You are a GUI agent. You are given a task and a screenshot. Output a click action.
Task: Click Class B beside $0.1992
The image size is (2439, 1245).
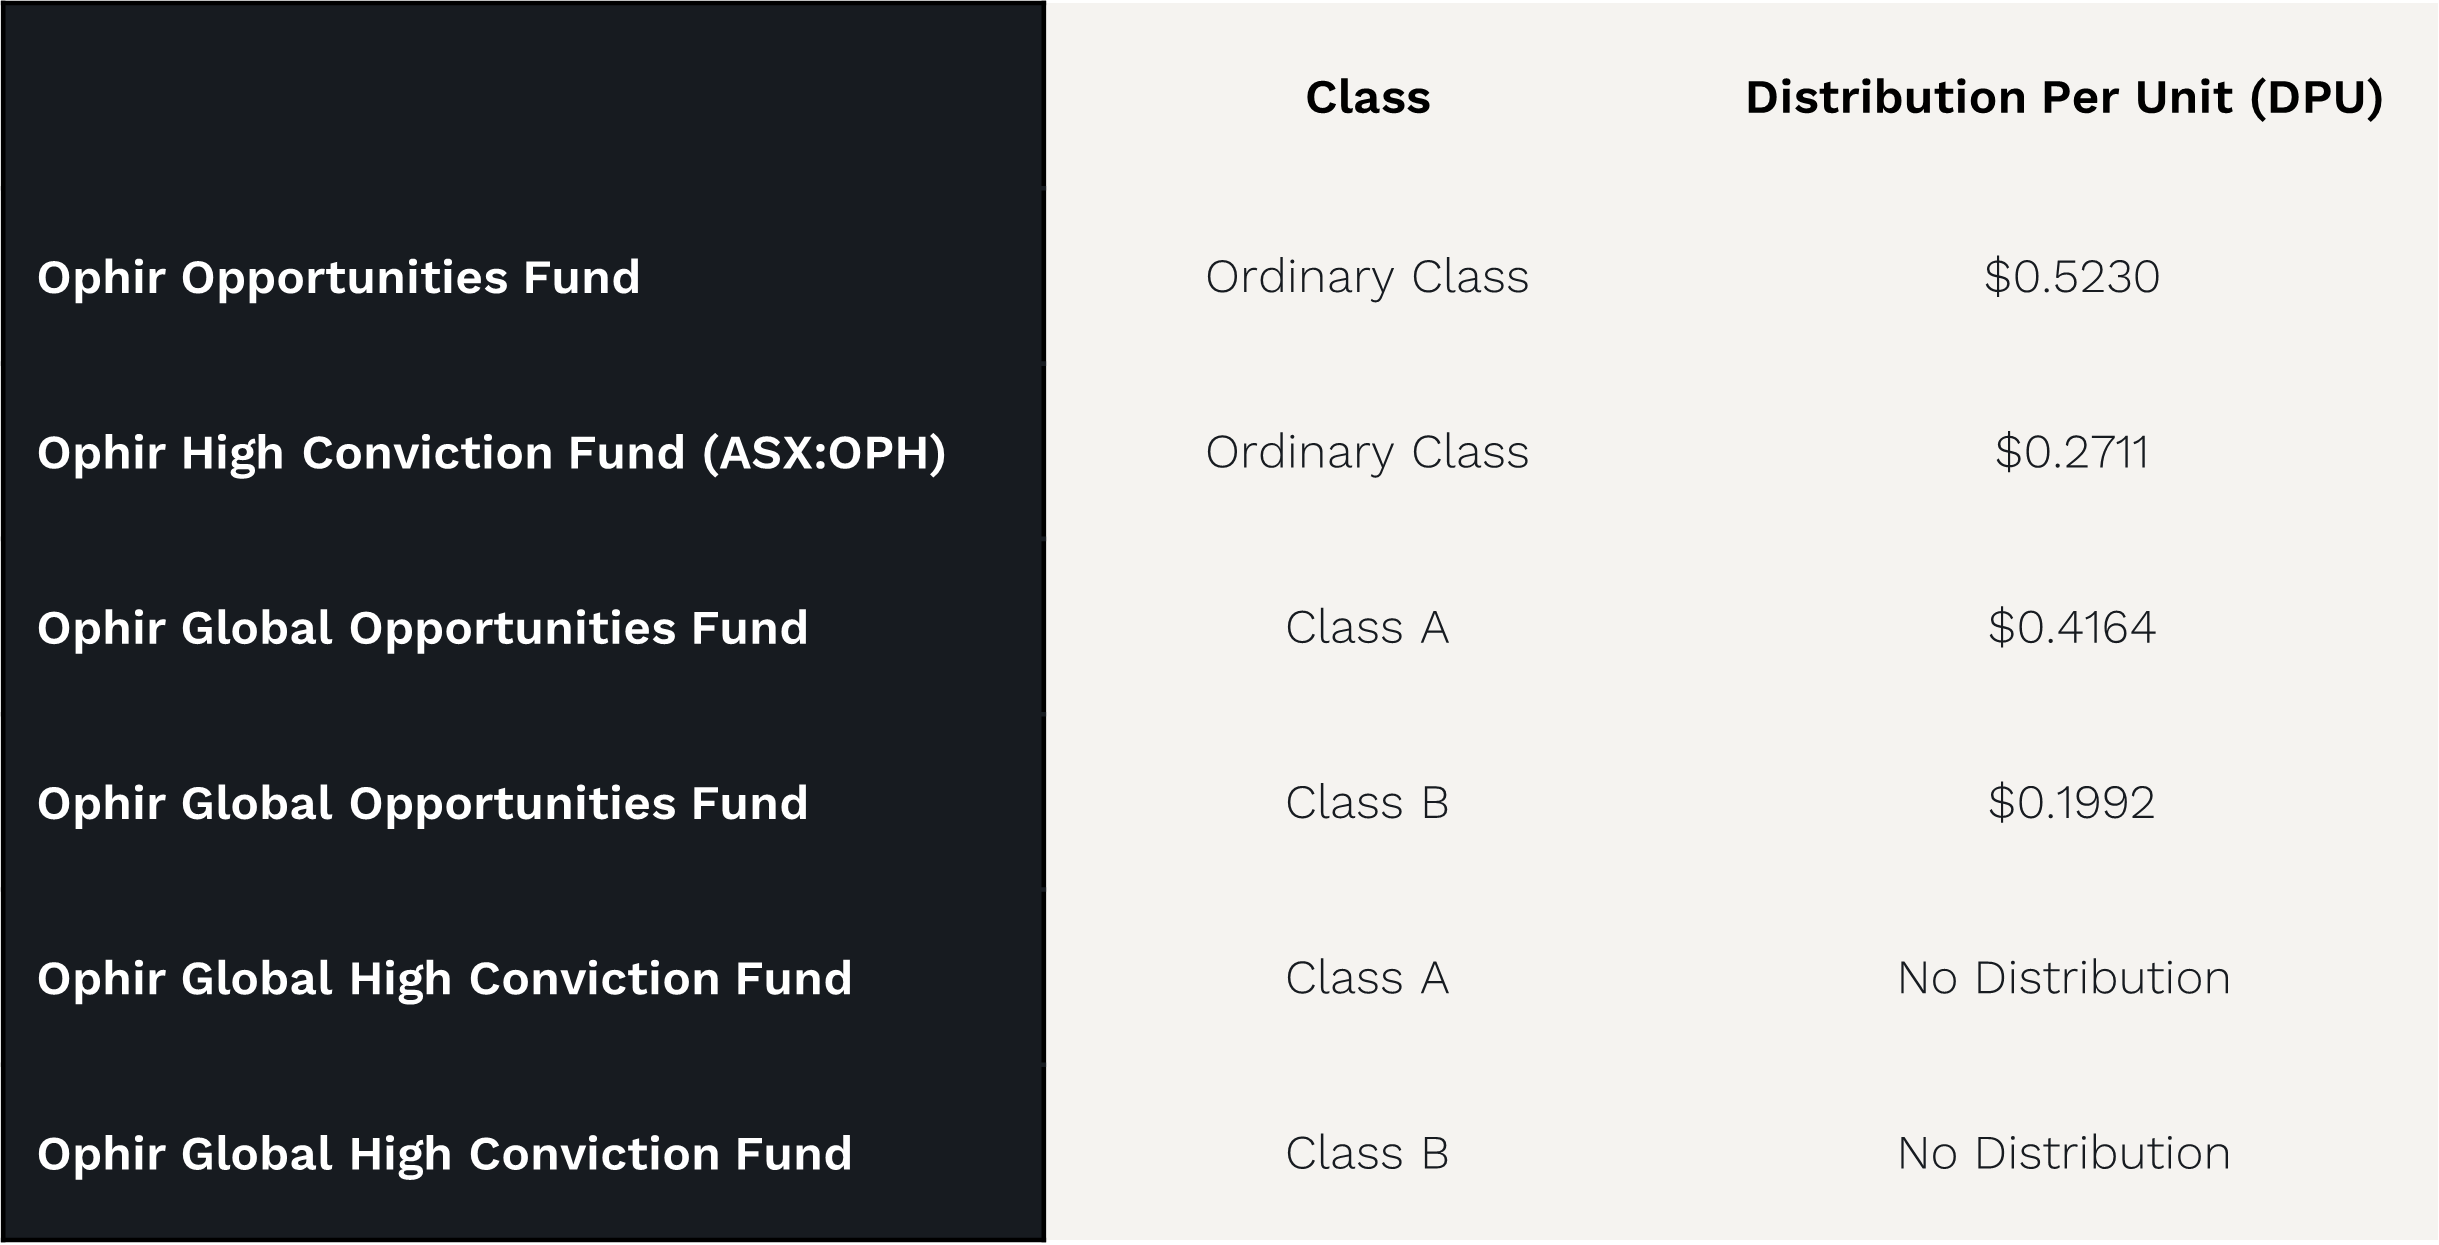[1367, 803]
